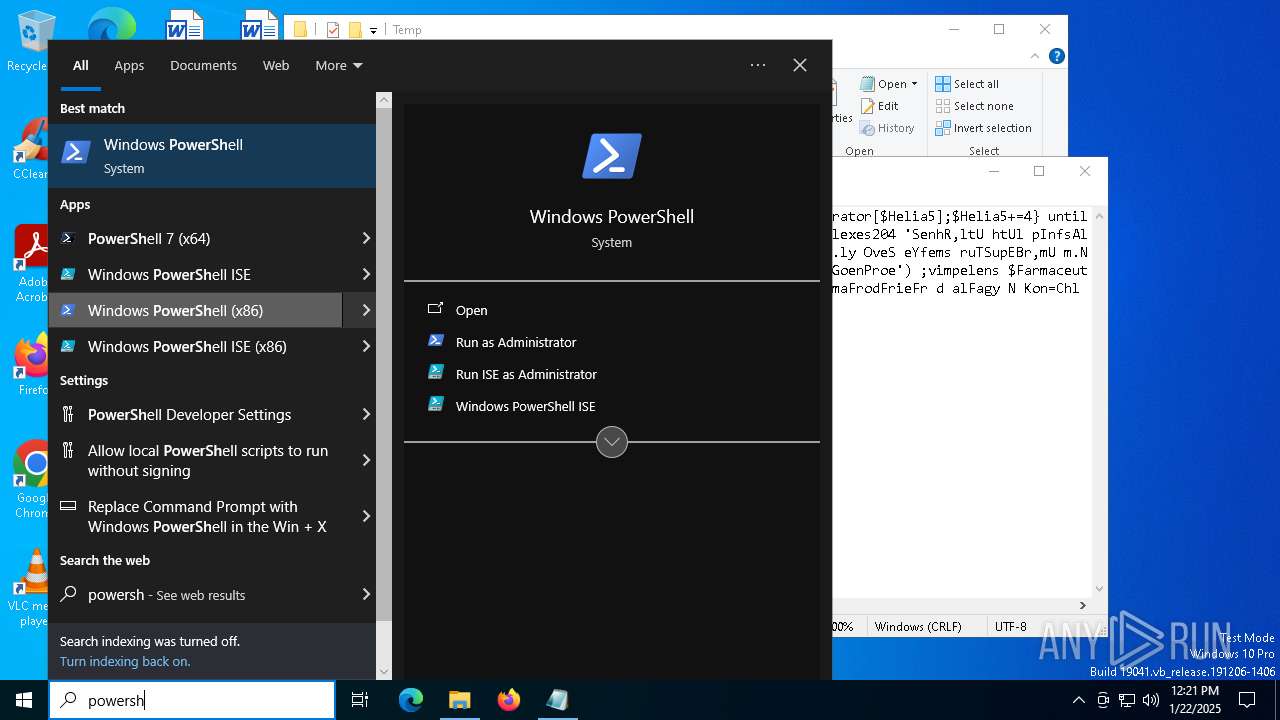1280x720 pixels.
Task: Launch Microsoft Edge from taskbar
Action: [x=411, y=700]
